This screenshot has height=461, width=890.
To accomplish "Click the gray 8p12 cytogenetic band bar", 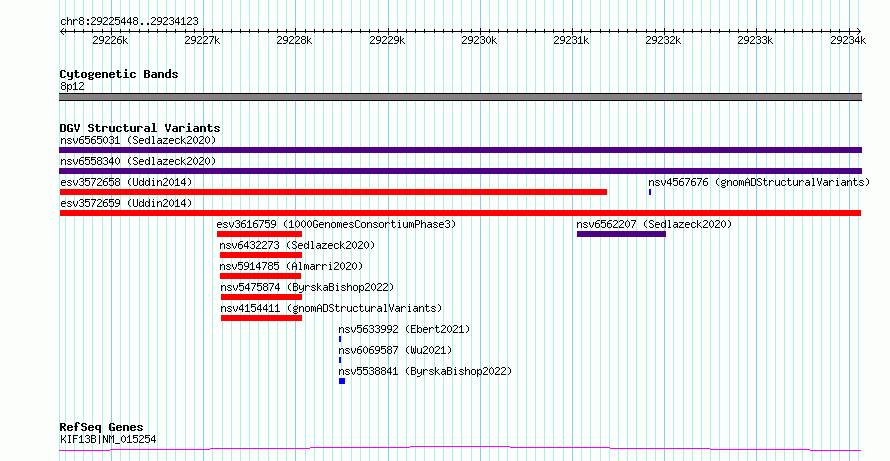I will pos(460,97).
